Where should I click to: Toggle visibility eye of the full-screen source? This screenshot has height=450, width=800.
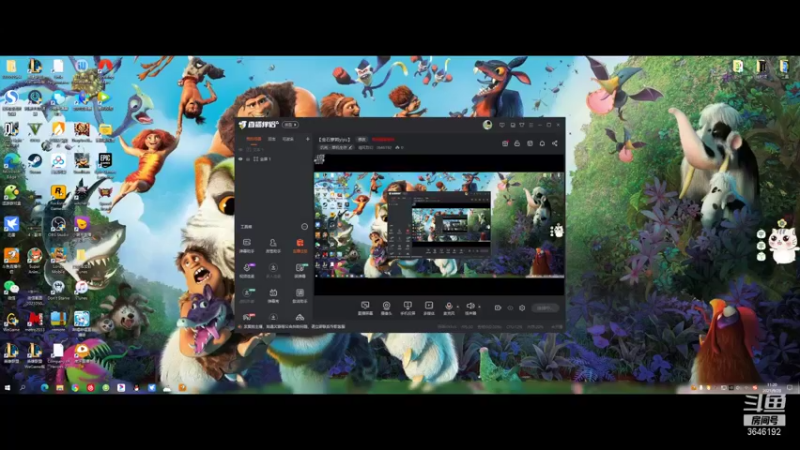[x=241, y=159]
